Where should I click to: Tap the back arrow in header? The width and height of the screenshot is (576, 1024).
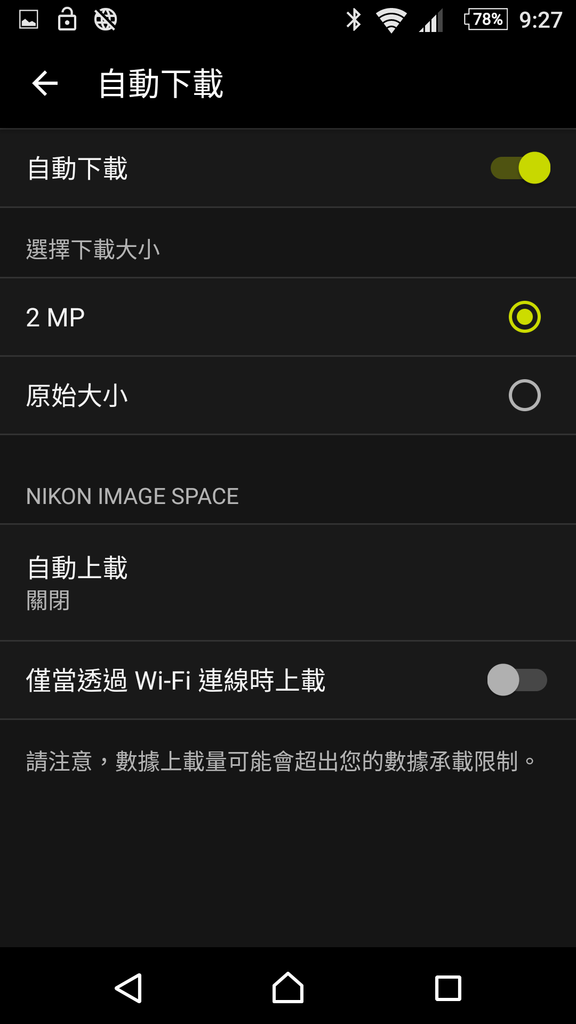coord(45,84)
